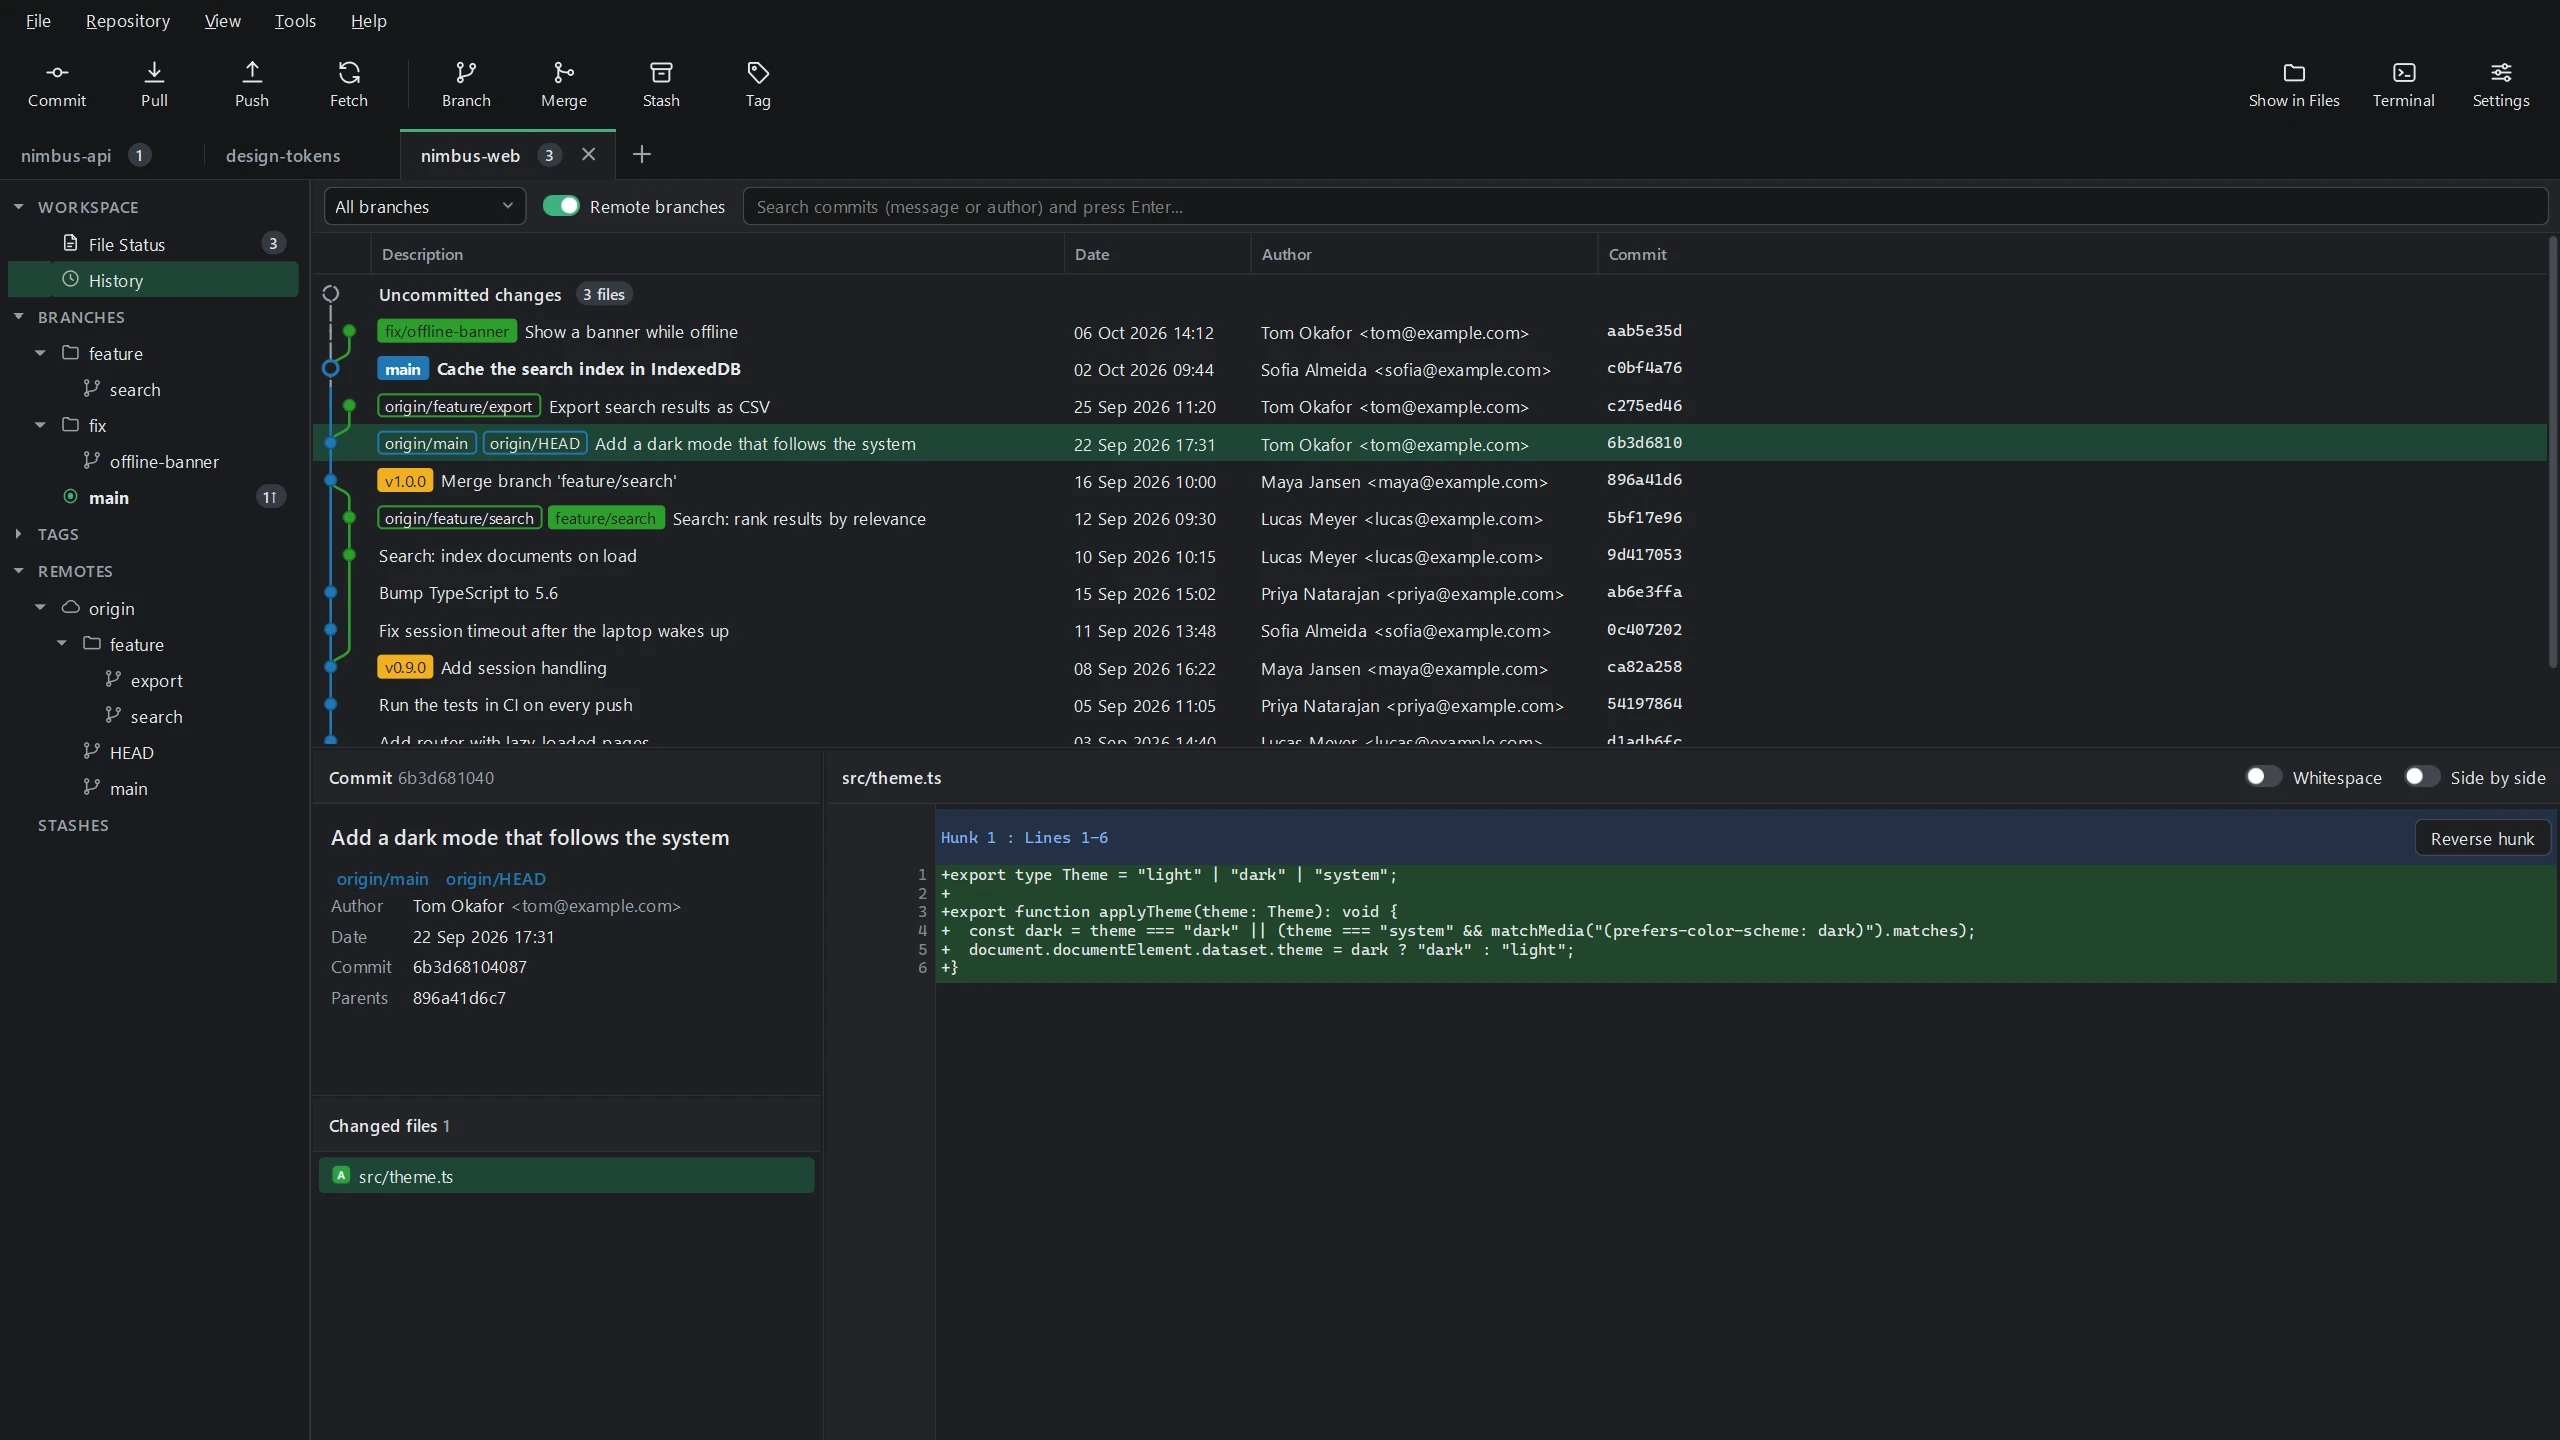Open Show in Files

pyautogui.click(x=2293, y=84)
